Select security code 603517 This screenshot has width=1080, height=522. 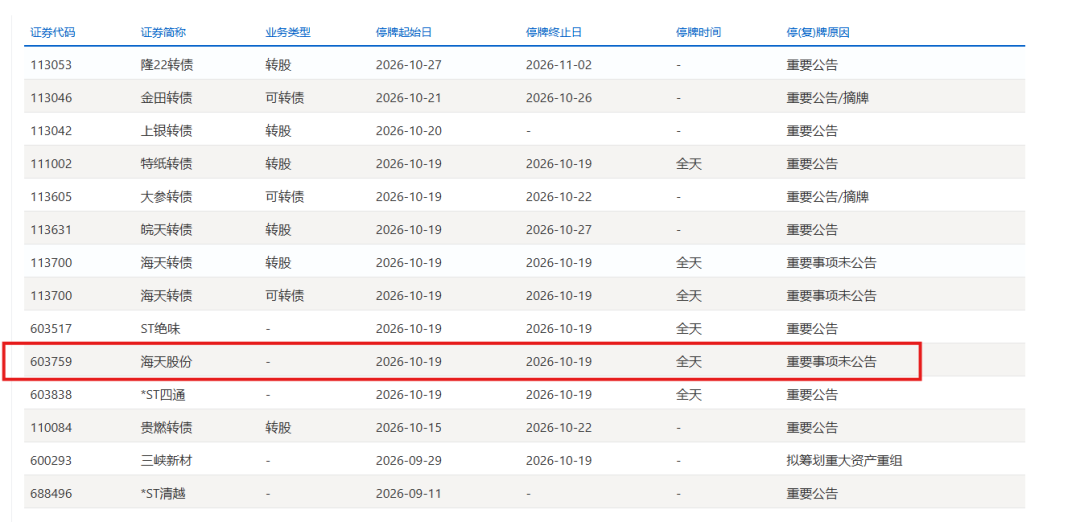(51, 329)
